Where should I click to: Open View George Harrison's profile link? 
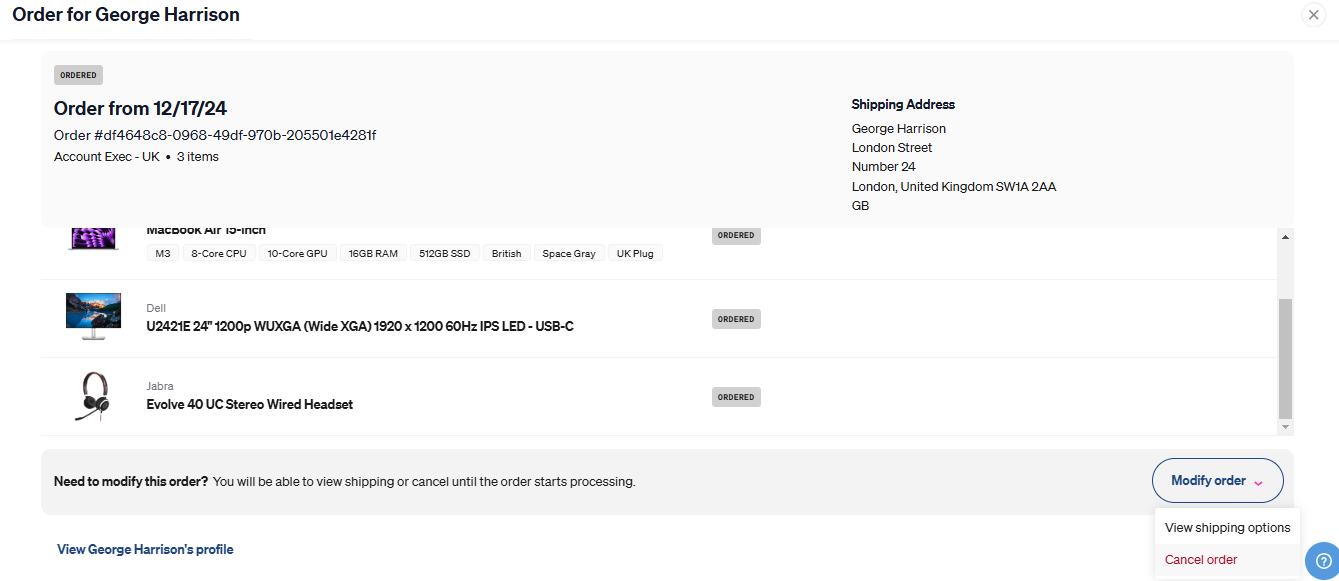(145, 549)
